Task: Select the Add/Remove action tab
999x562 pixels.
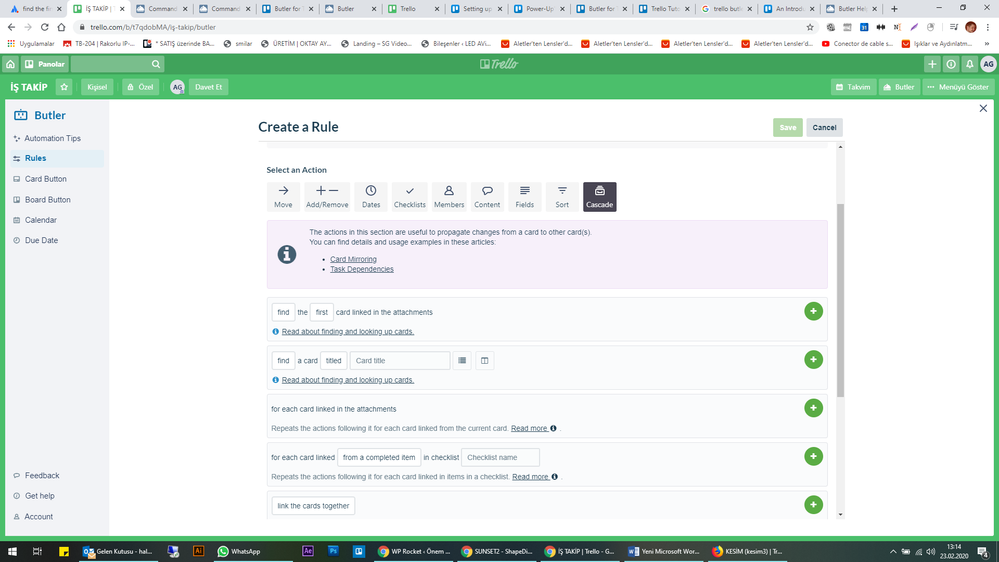Action: (327, 196)
